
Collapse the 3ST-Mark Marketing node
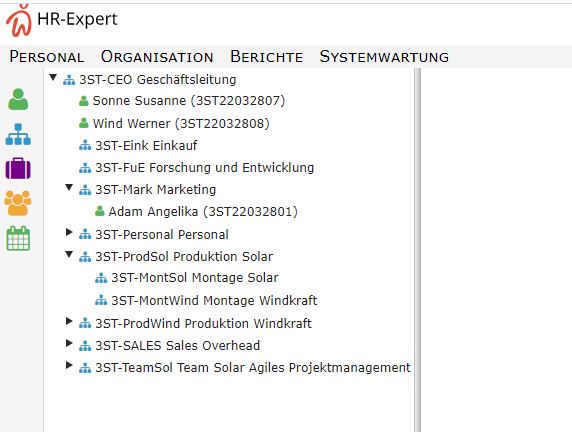tap(69, 188)
